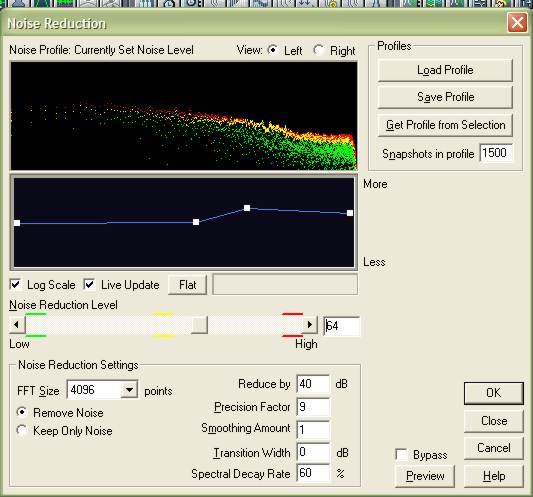Select the rightmost control point on the reduction curve
533x497 pixels.
click(x=350, y=213)
